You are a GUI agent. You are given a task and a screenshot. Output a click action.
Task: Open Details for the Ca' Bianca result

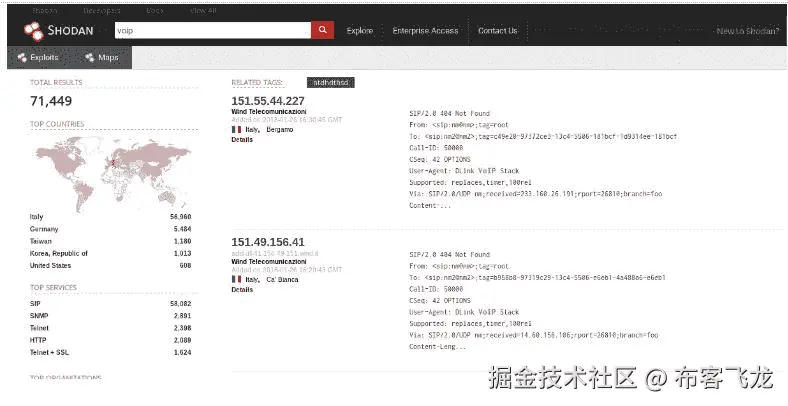242,290
